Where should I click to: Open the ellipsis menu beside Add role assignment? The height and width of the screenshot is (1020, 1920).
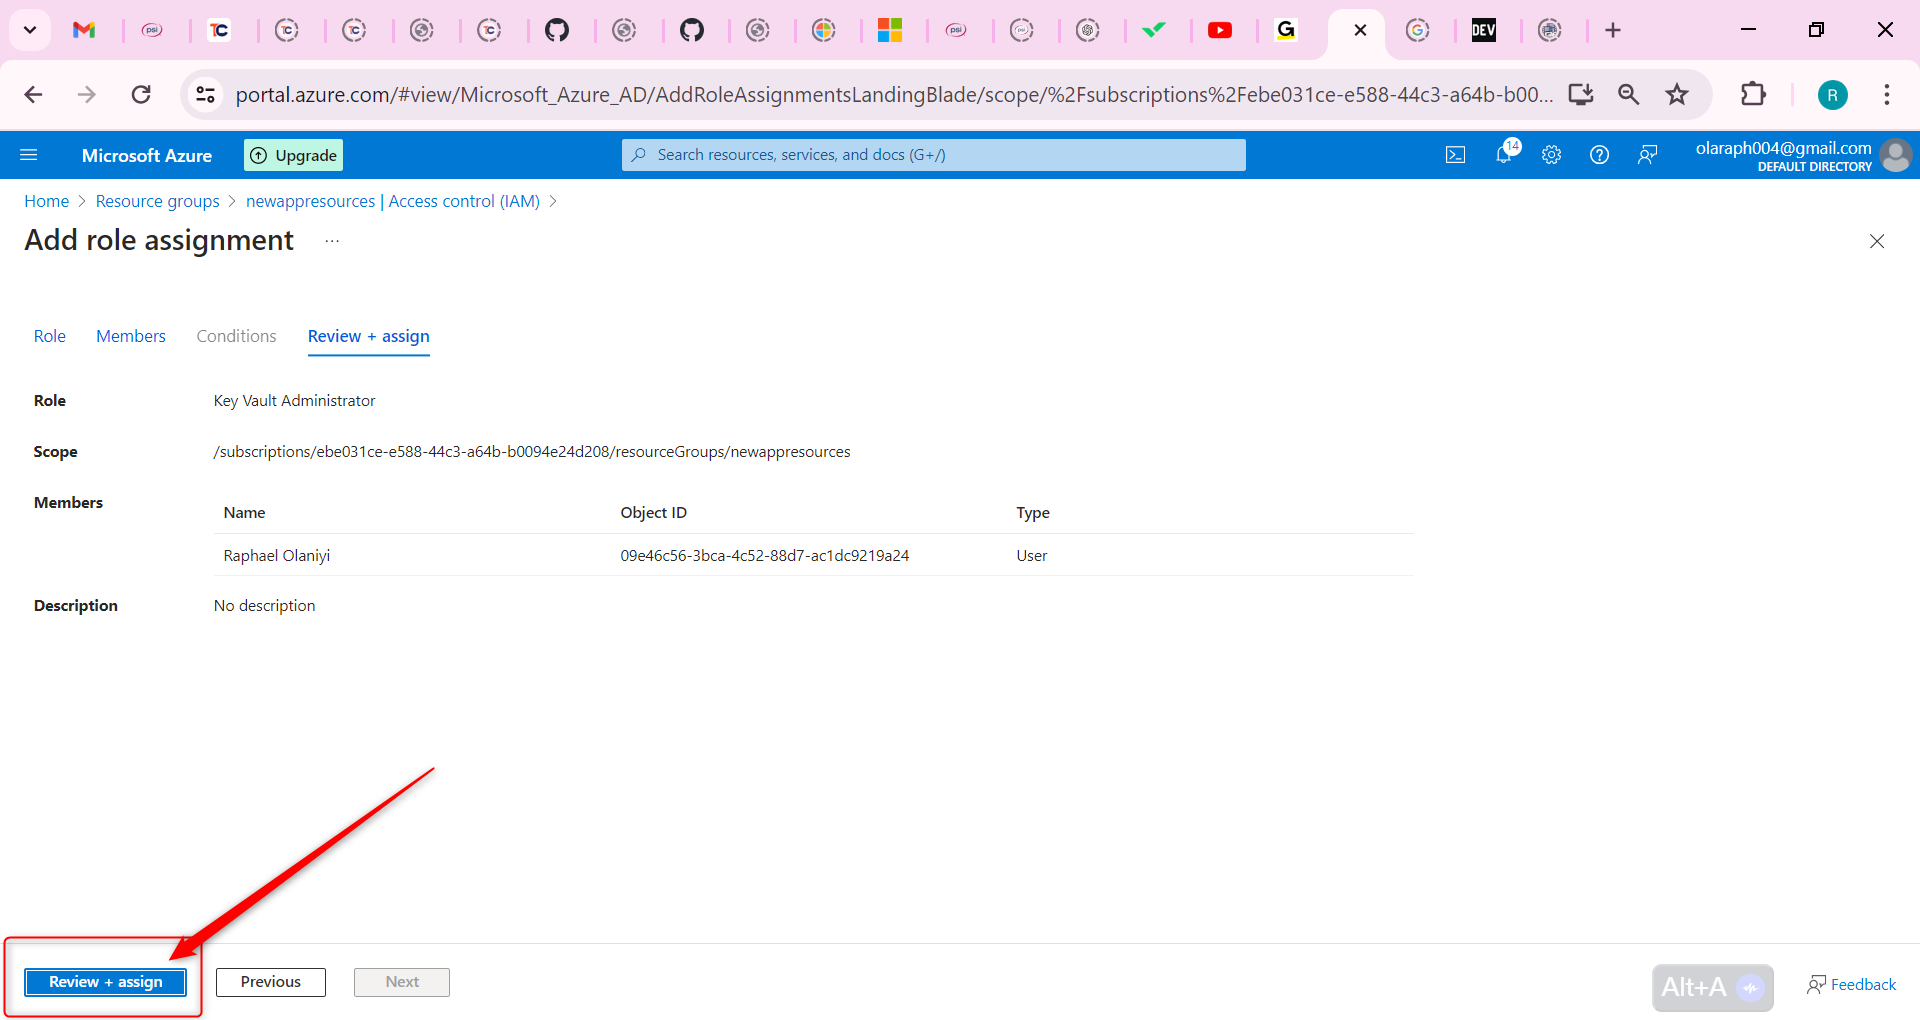point(332,240)
